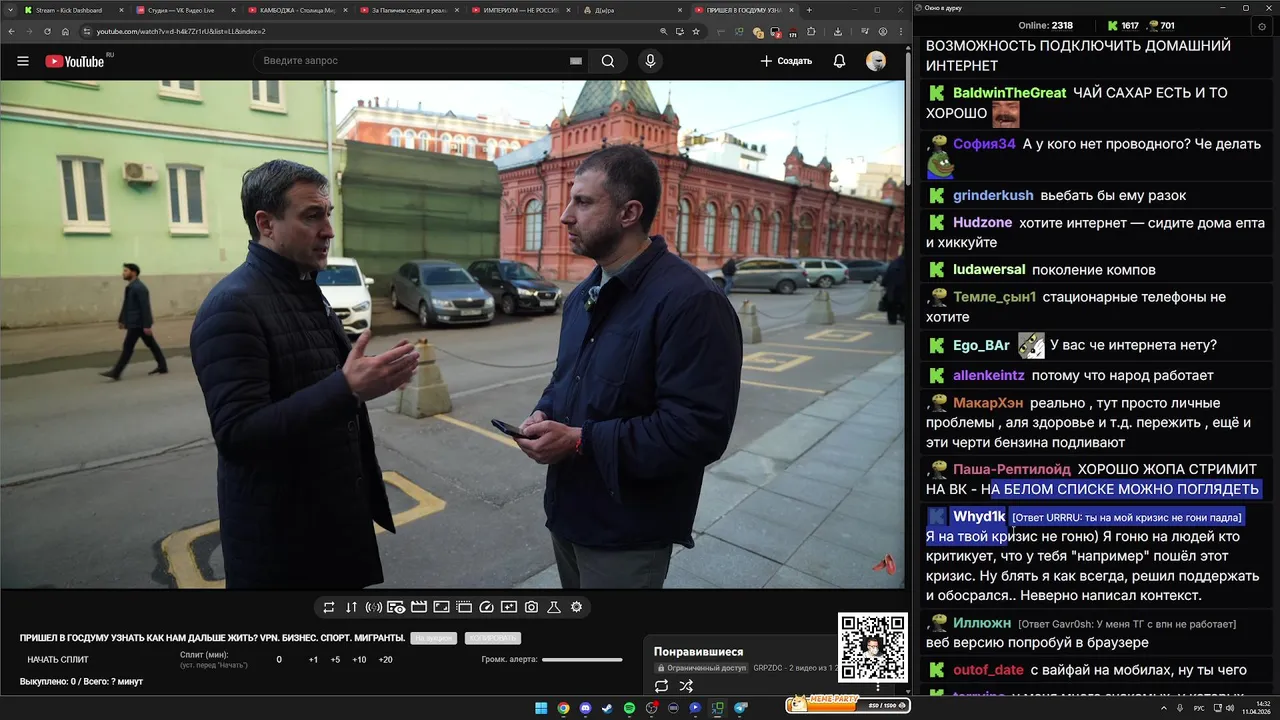This screenshot has height=720, width=1280.
Task: Go back in the browser
Action: (x=11, y=31)
